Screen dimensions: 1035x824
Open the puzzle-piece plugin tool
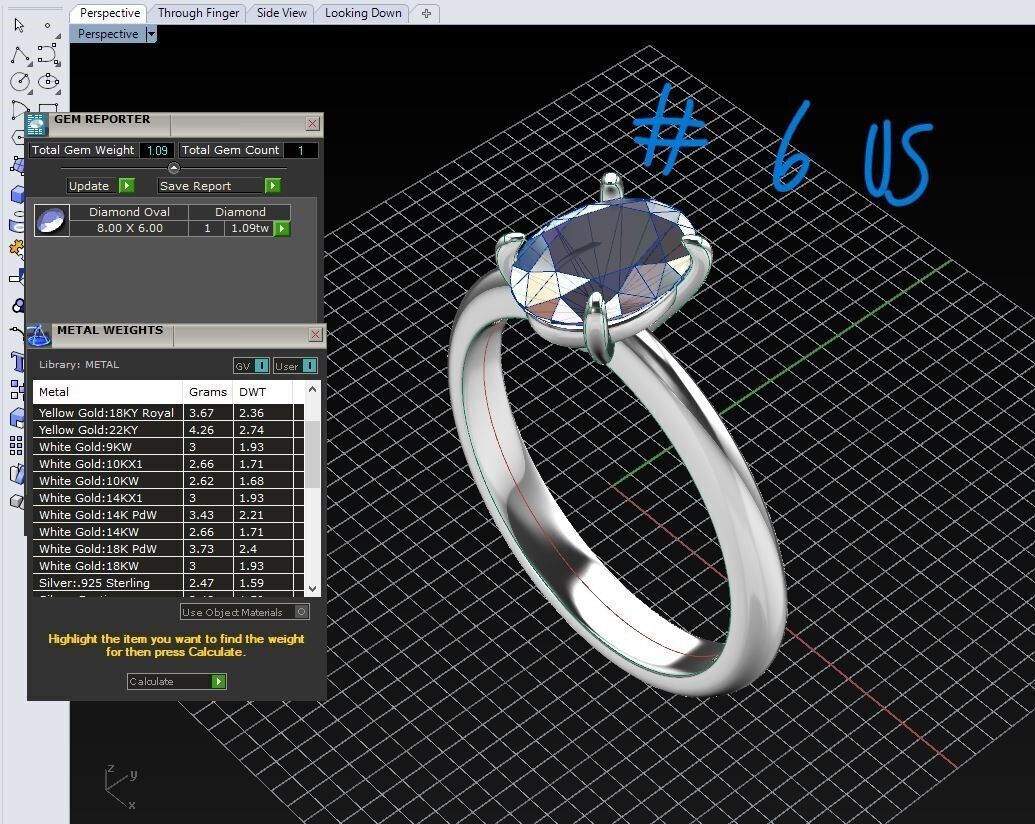pos(16,250)
